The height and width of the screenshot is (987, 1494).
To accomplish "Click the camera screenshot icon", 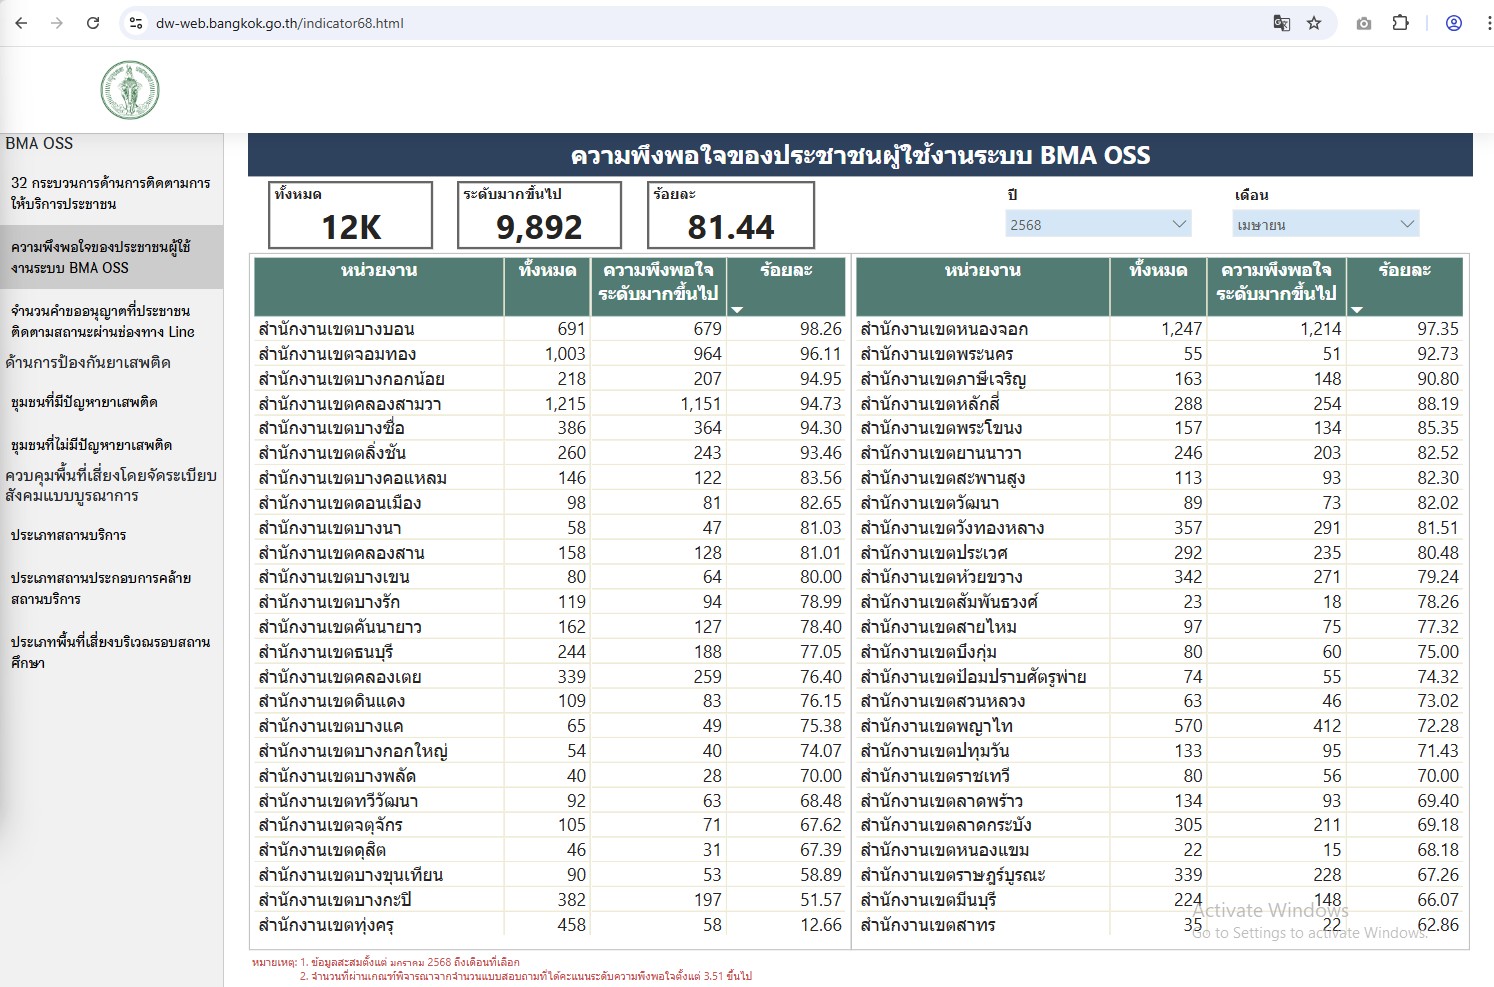I will [1364, 23].
